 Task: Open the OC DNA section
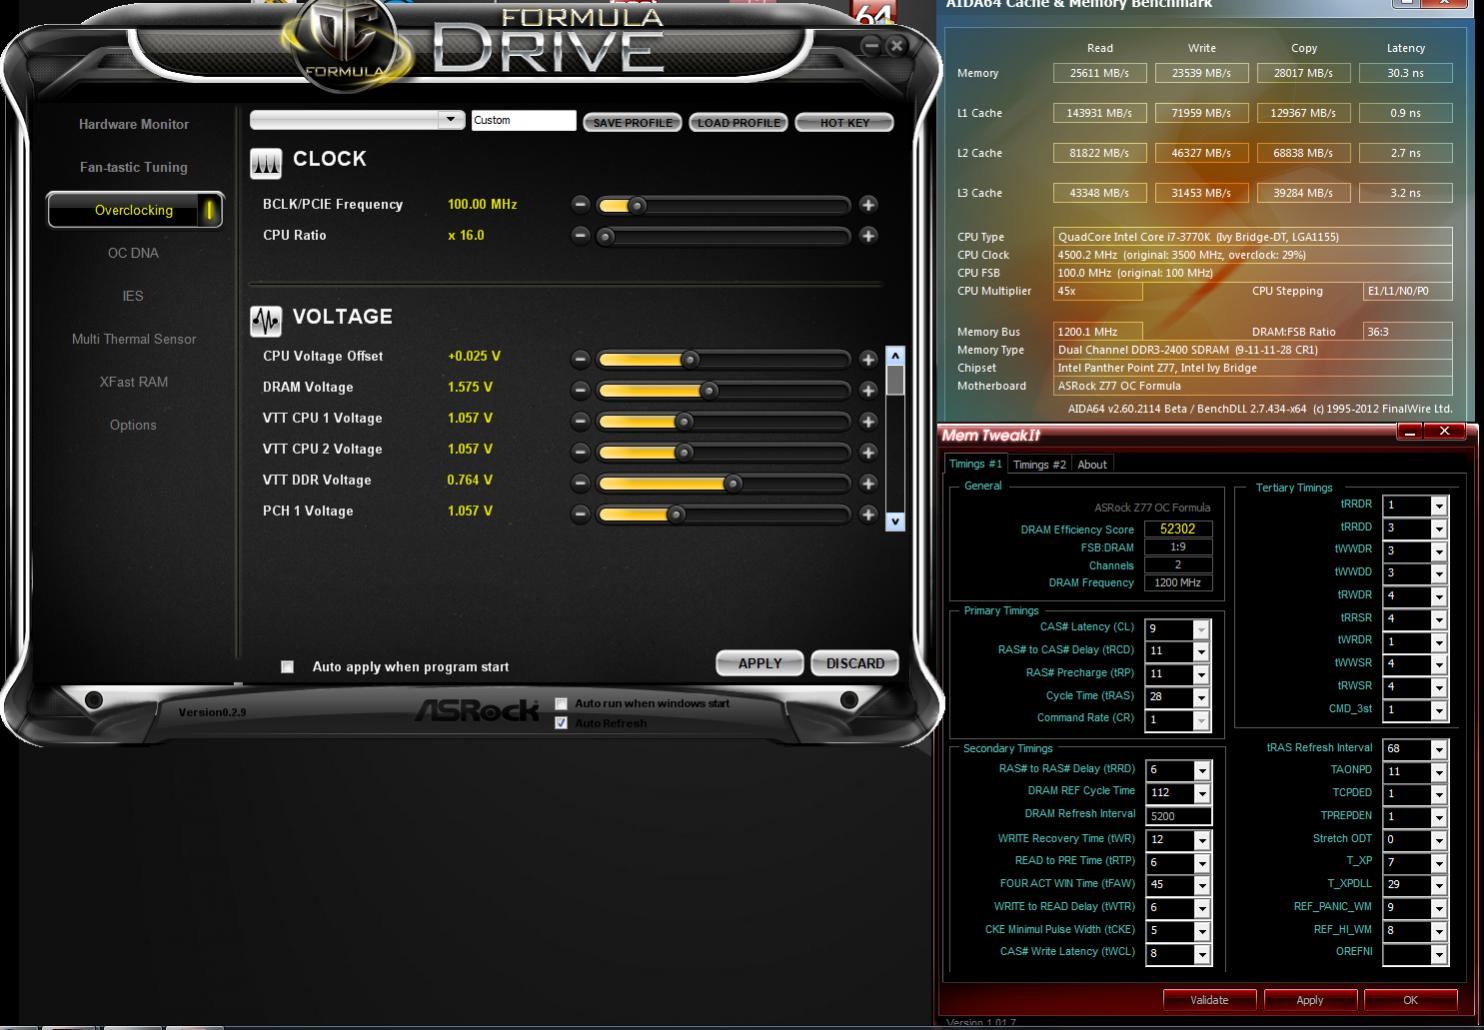tap(133, 253)
